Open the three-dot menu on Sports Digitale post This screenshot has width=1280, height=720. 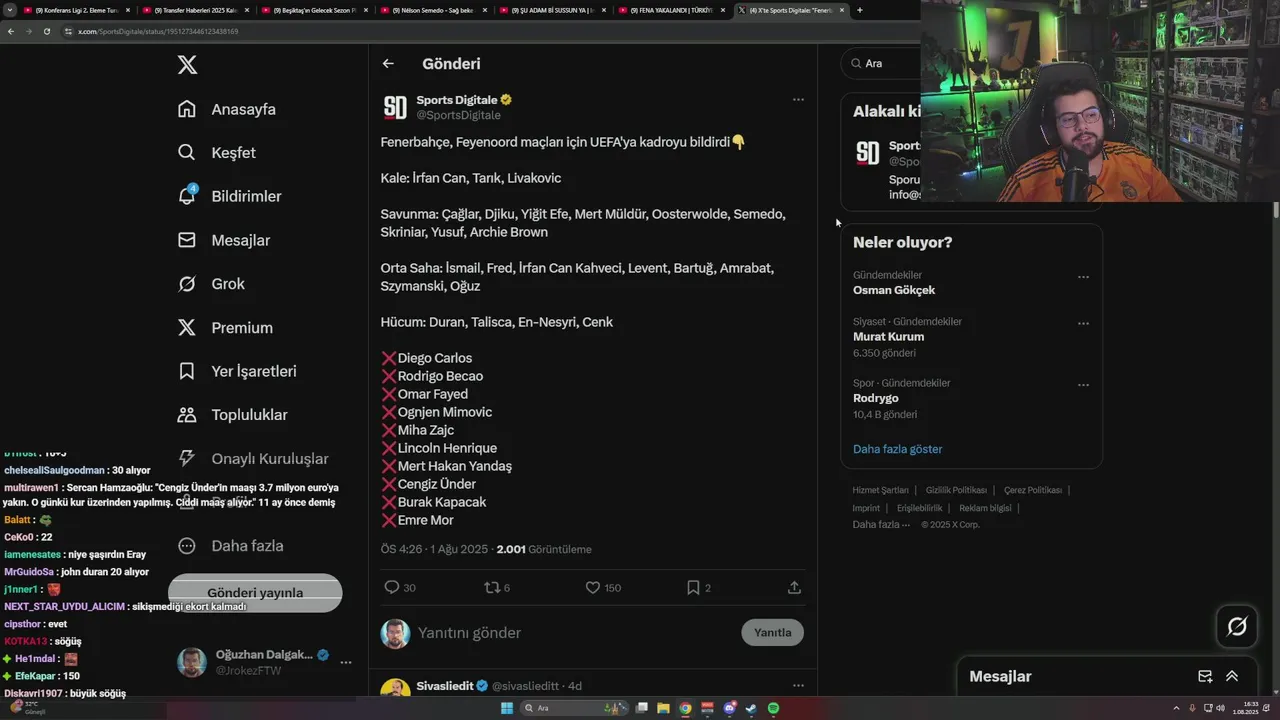(798, 100)
